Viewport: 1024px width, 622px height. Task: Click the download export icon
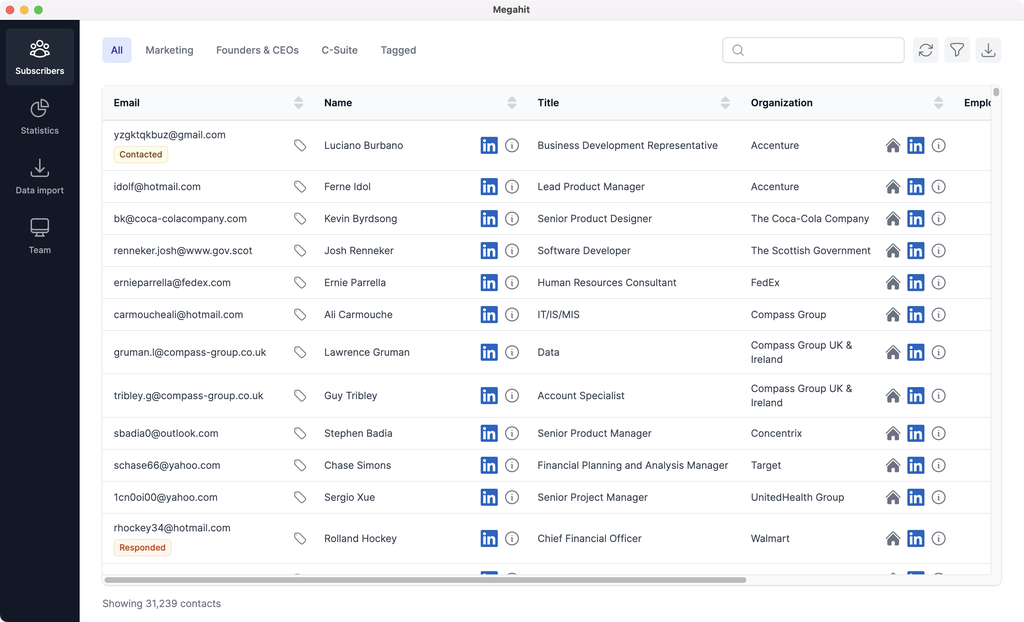point(988,50)
